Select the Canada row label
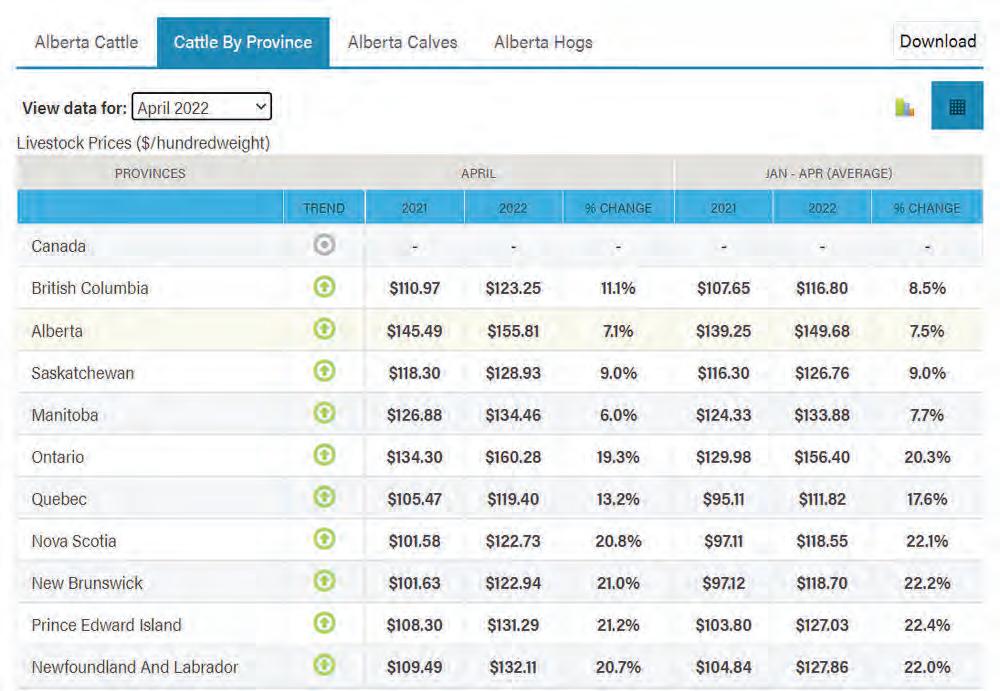This screenshot has height=691, width=1000. pos(58,246)
